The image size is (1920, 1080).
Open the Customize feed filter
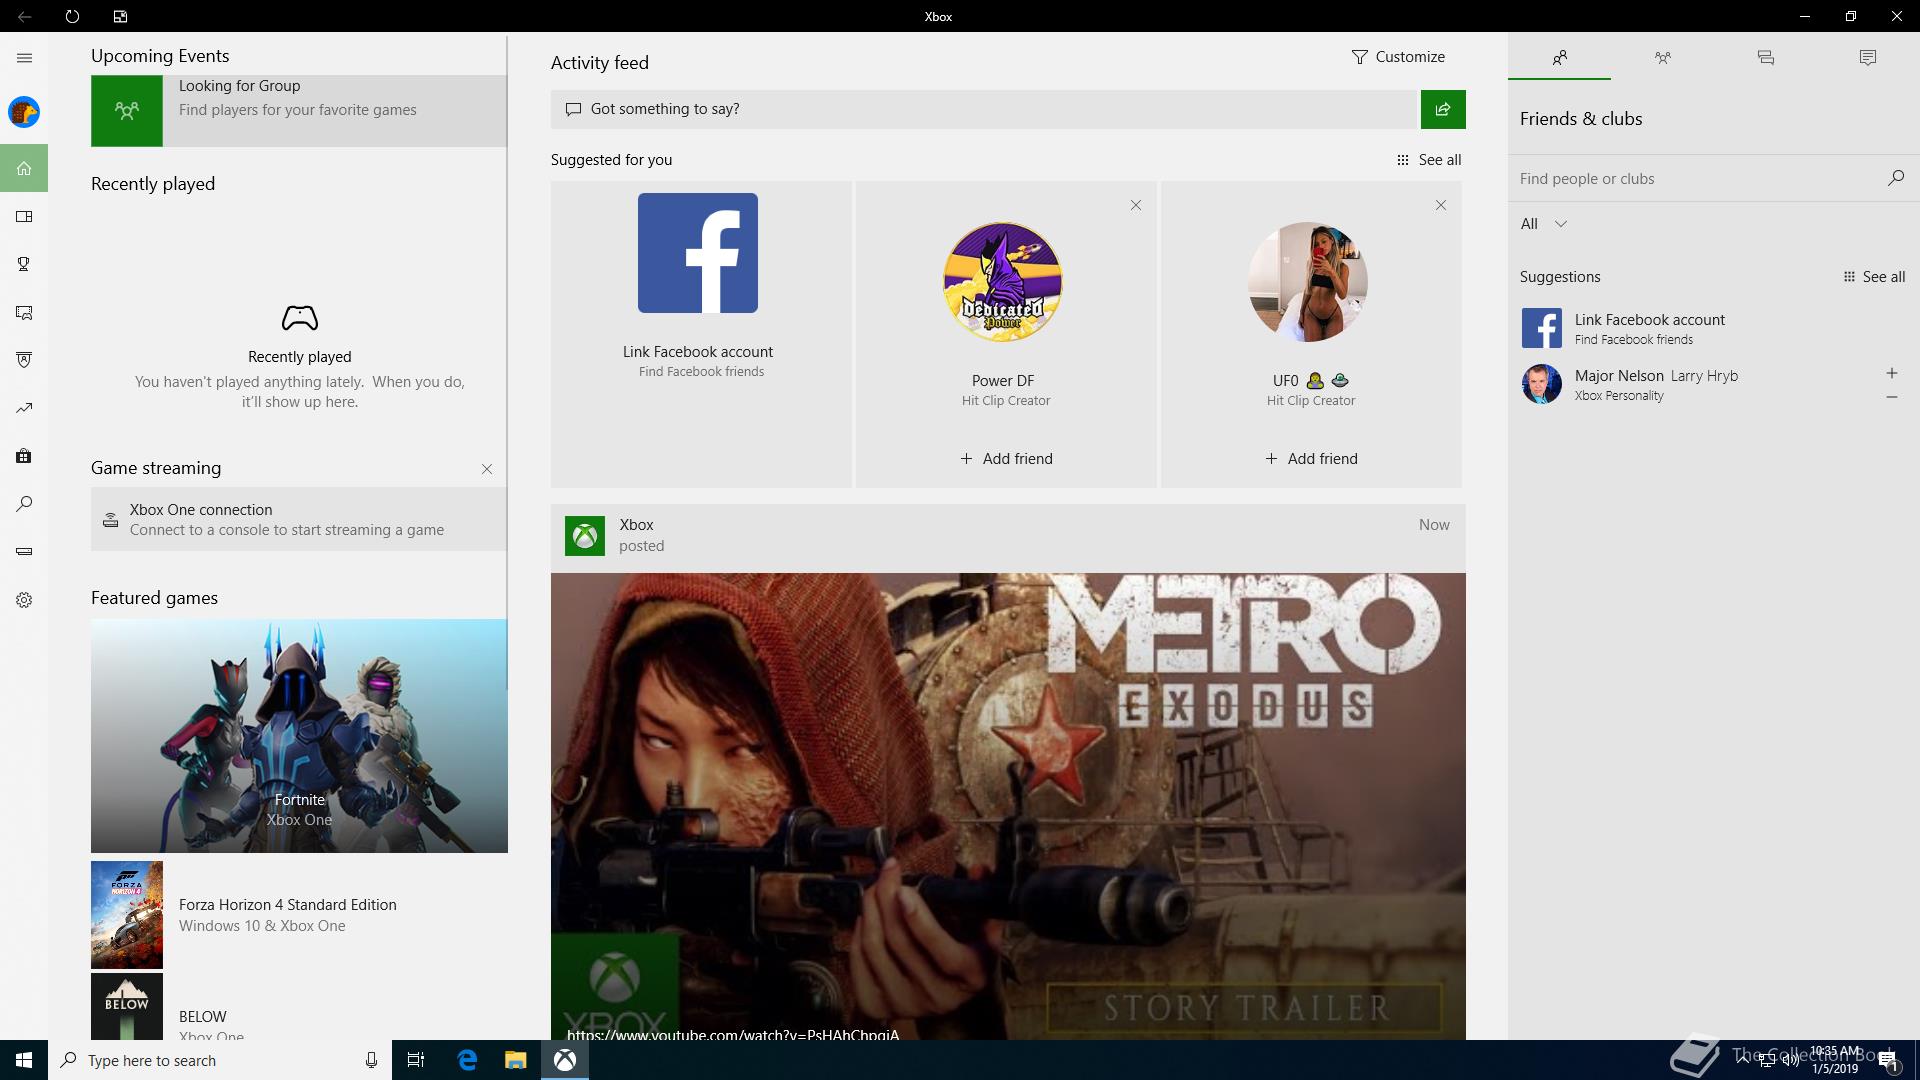pos(1398,57)
